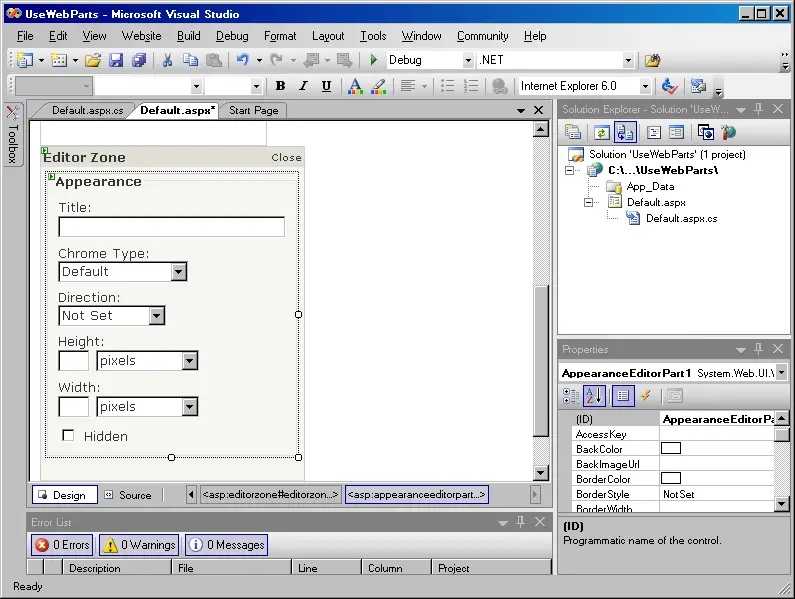This screenshot has width=795, height=599.
Task: Apply Bold formatting
Action: pos(280,86)
